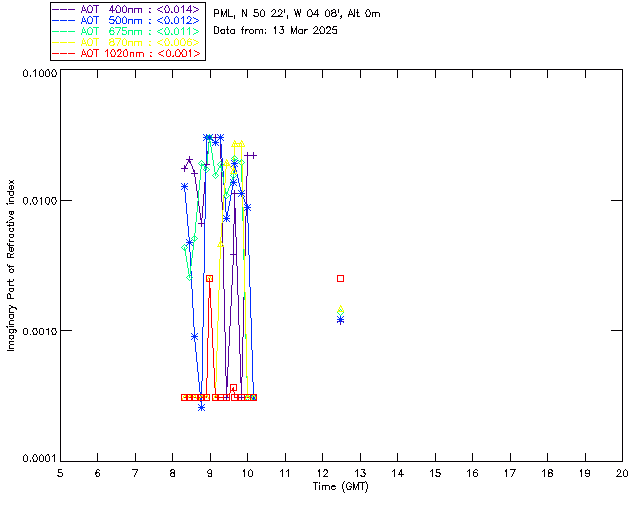Click the PML station location text
The height and width of the screenshot is (512, 640).
(x=297, y=14)
